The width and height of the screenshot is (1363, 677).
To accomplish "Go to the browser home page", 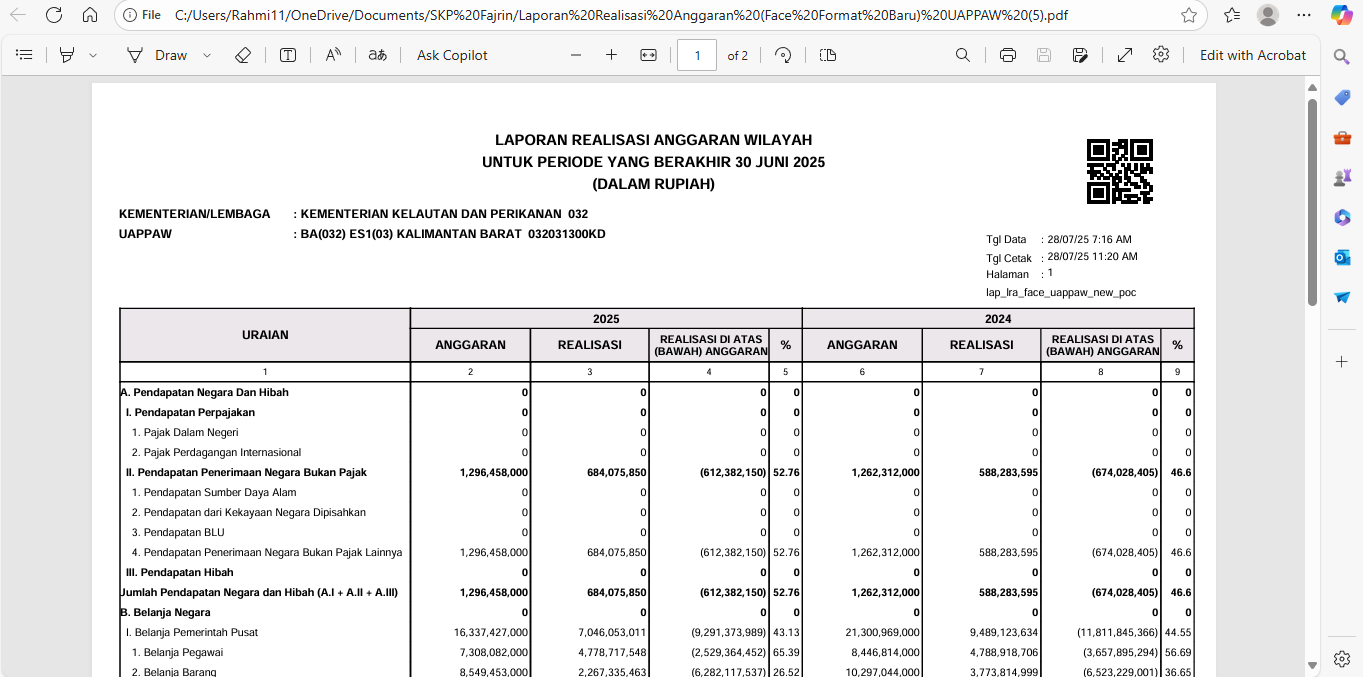I will [90, 15].
